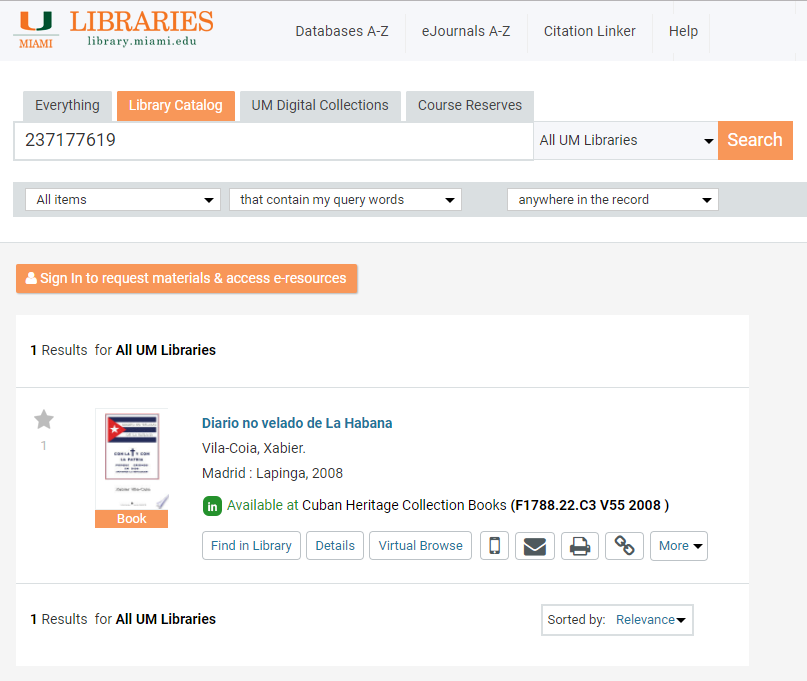807x681 pixels.
Task: Click the book cover thumbnail
Action: click(x=132, y=459)
